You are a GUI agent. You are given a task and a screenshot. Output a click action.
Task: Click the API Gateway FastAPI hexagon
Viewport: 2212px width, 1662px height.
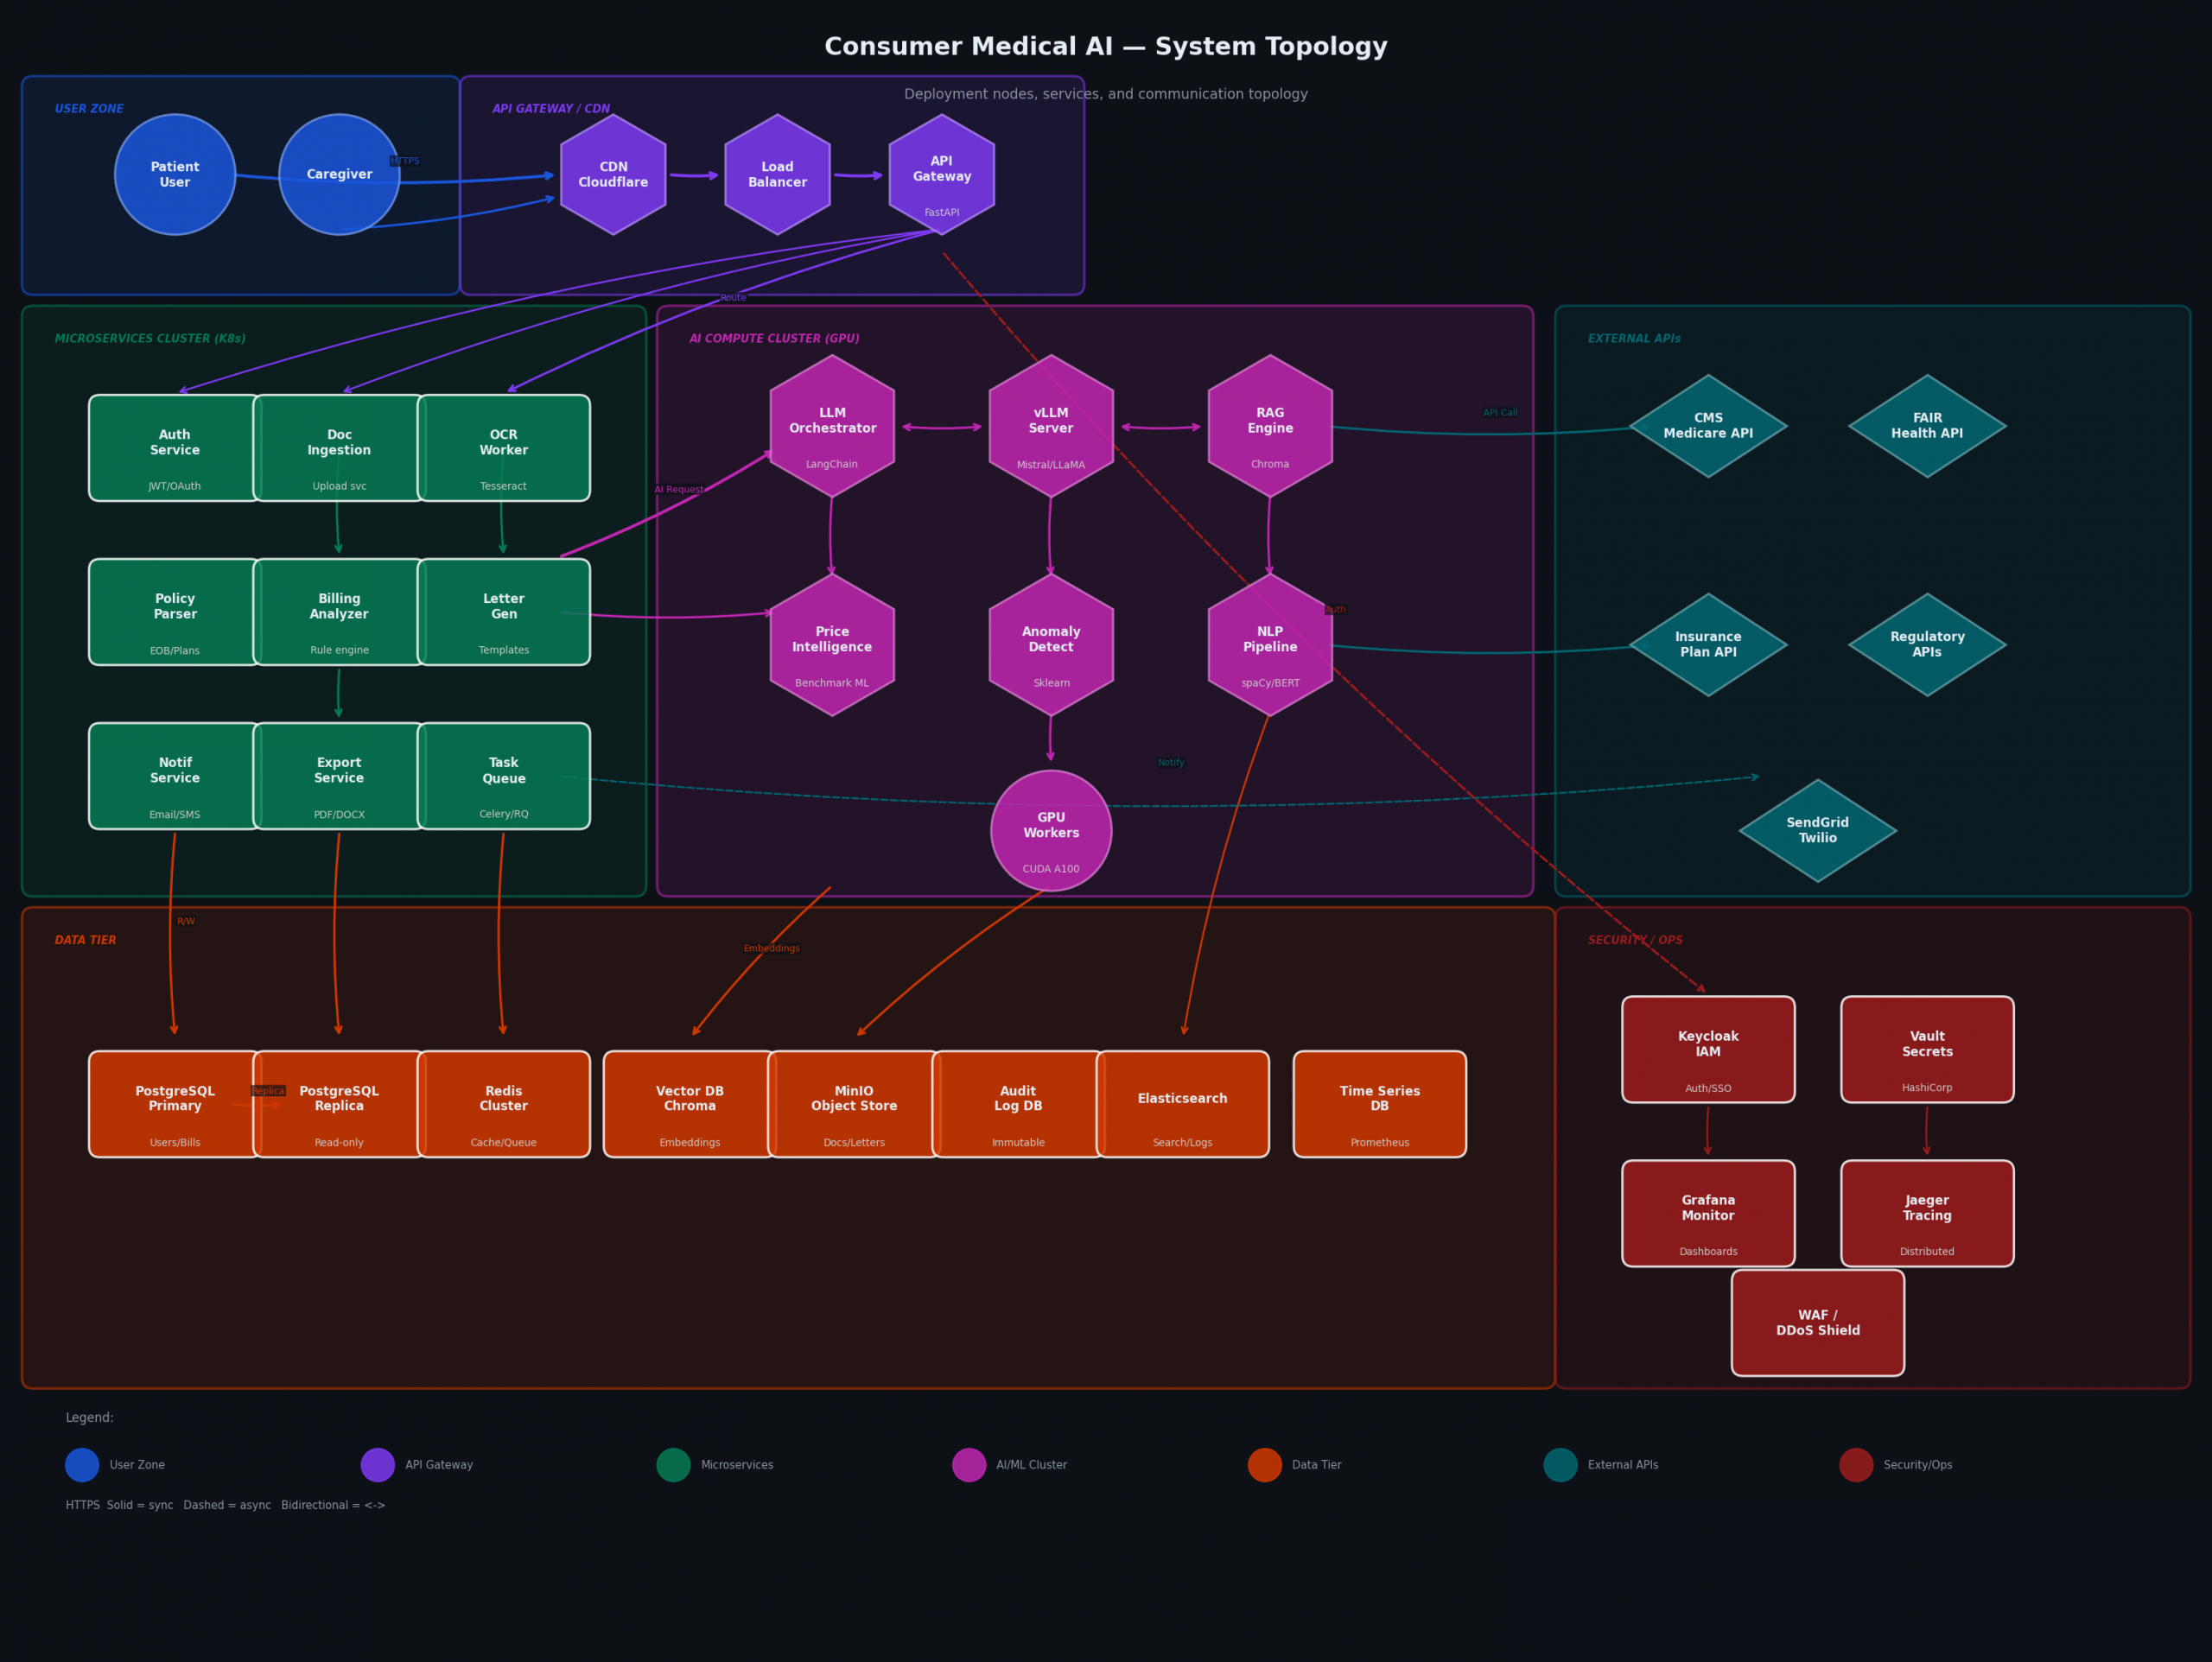pyautogui.click(x=941, y=175)
